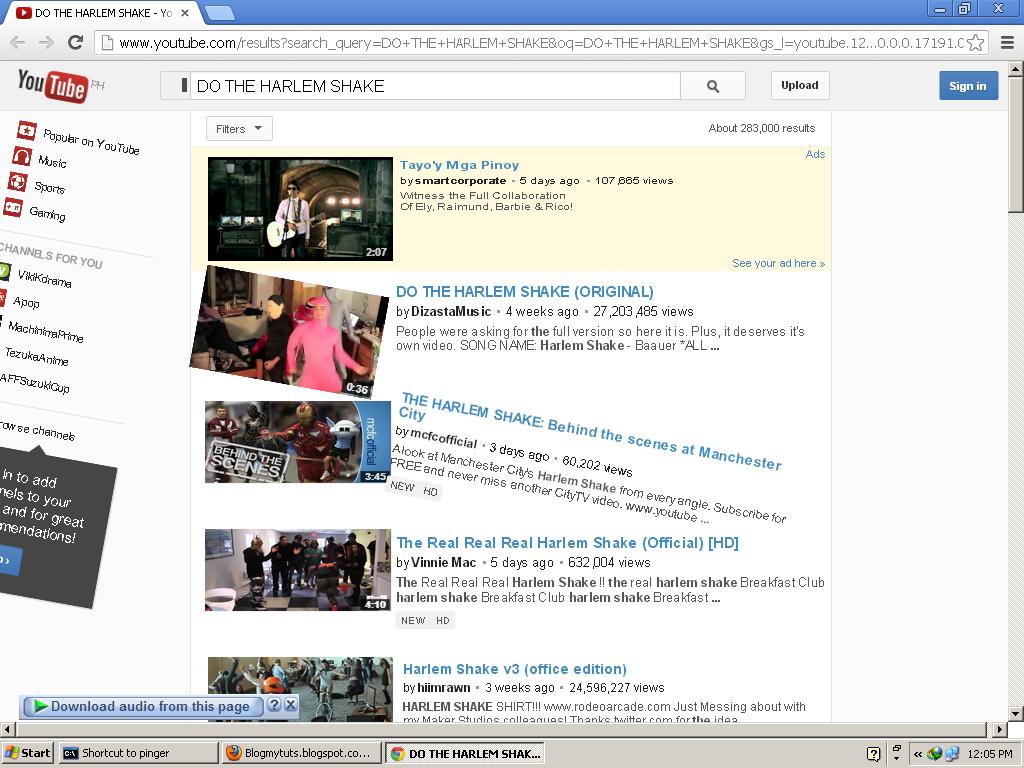Click the Download audio from this page button
This screenshot has width=1024, height=768.
(142, 706)
